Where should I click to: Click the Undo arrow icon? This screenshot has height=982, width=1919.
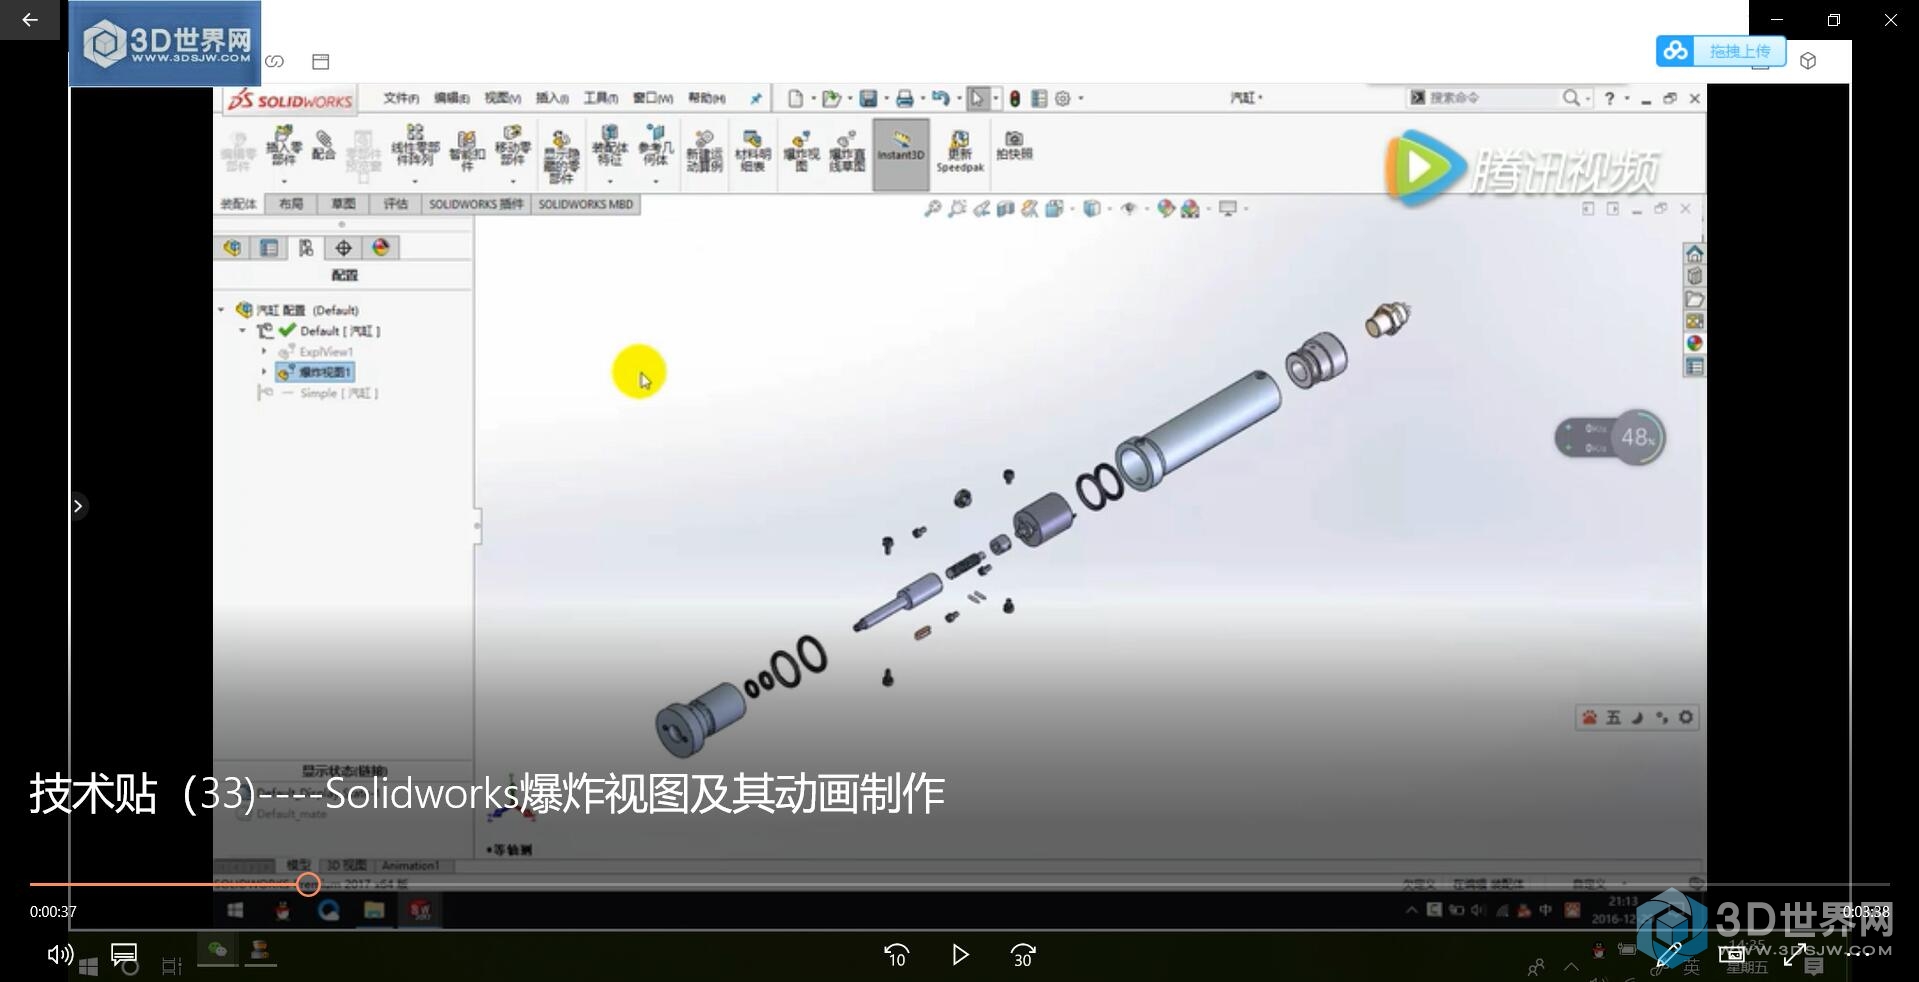[x=940, y=98]
